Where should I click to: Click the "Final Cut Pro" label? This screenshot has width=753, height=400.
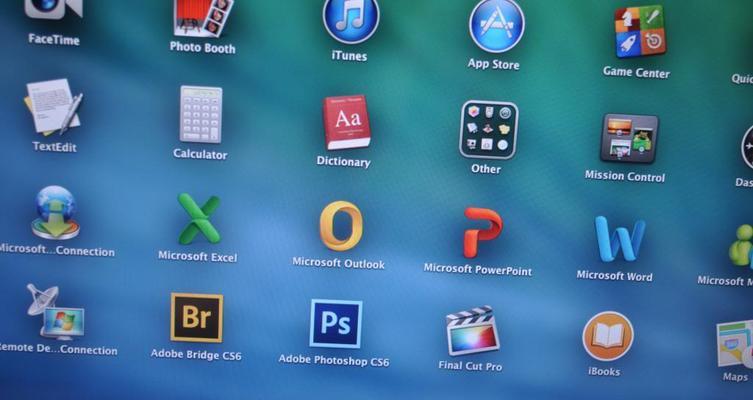(470, 366)
